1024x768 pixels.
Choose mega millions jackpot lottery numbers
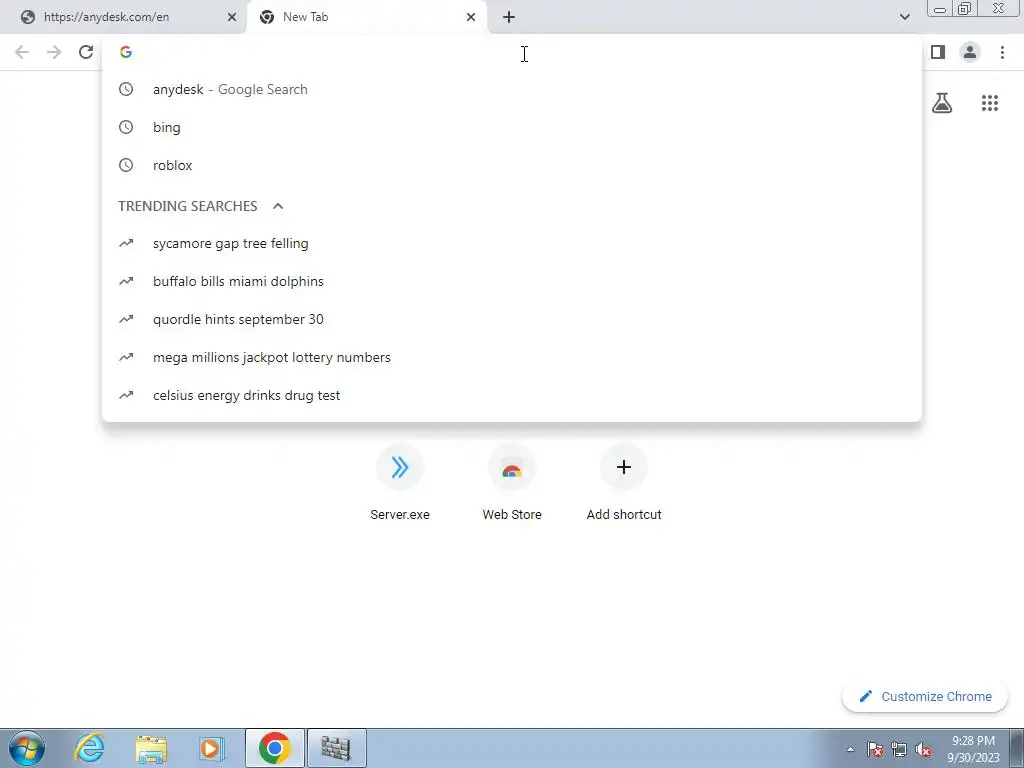click(x=512, y=357)
